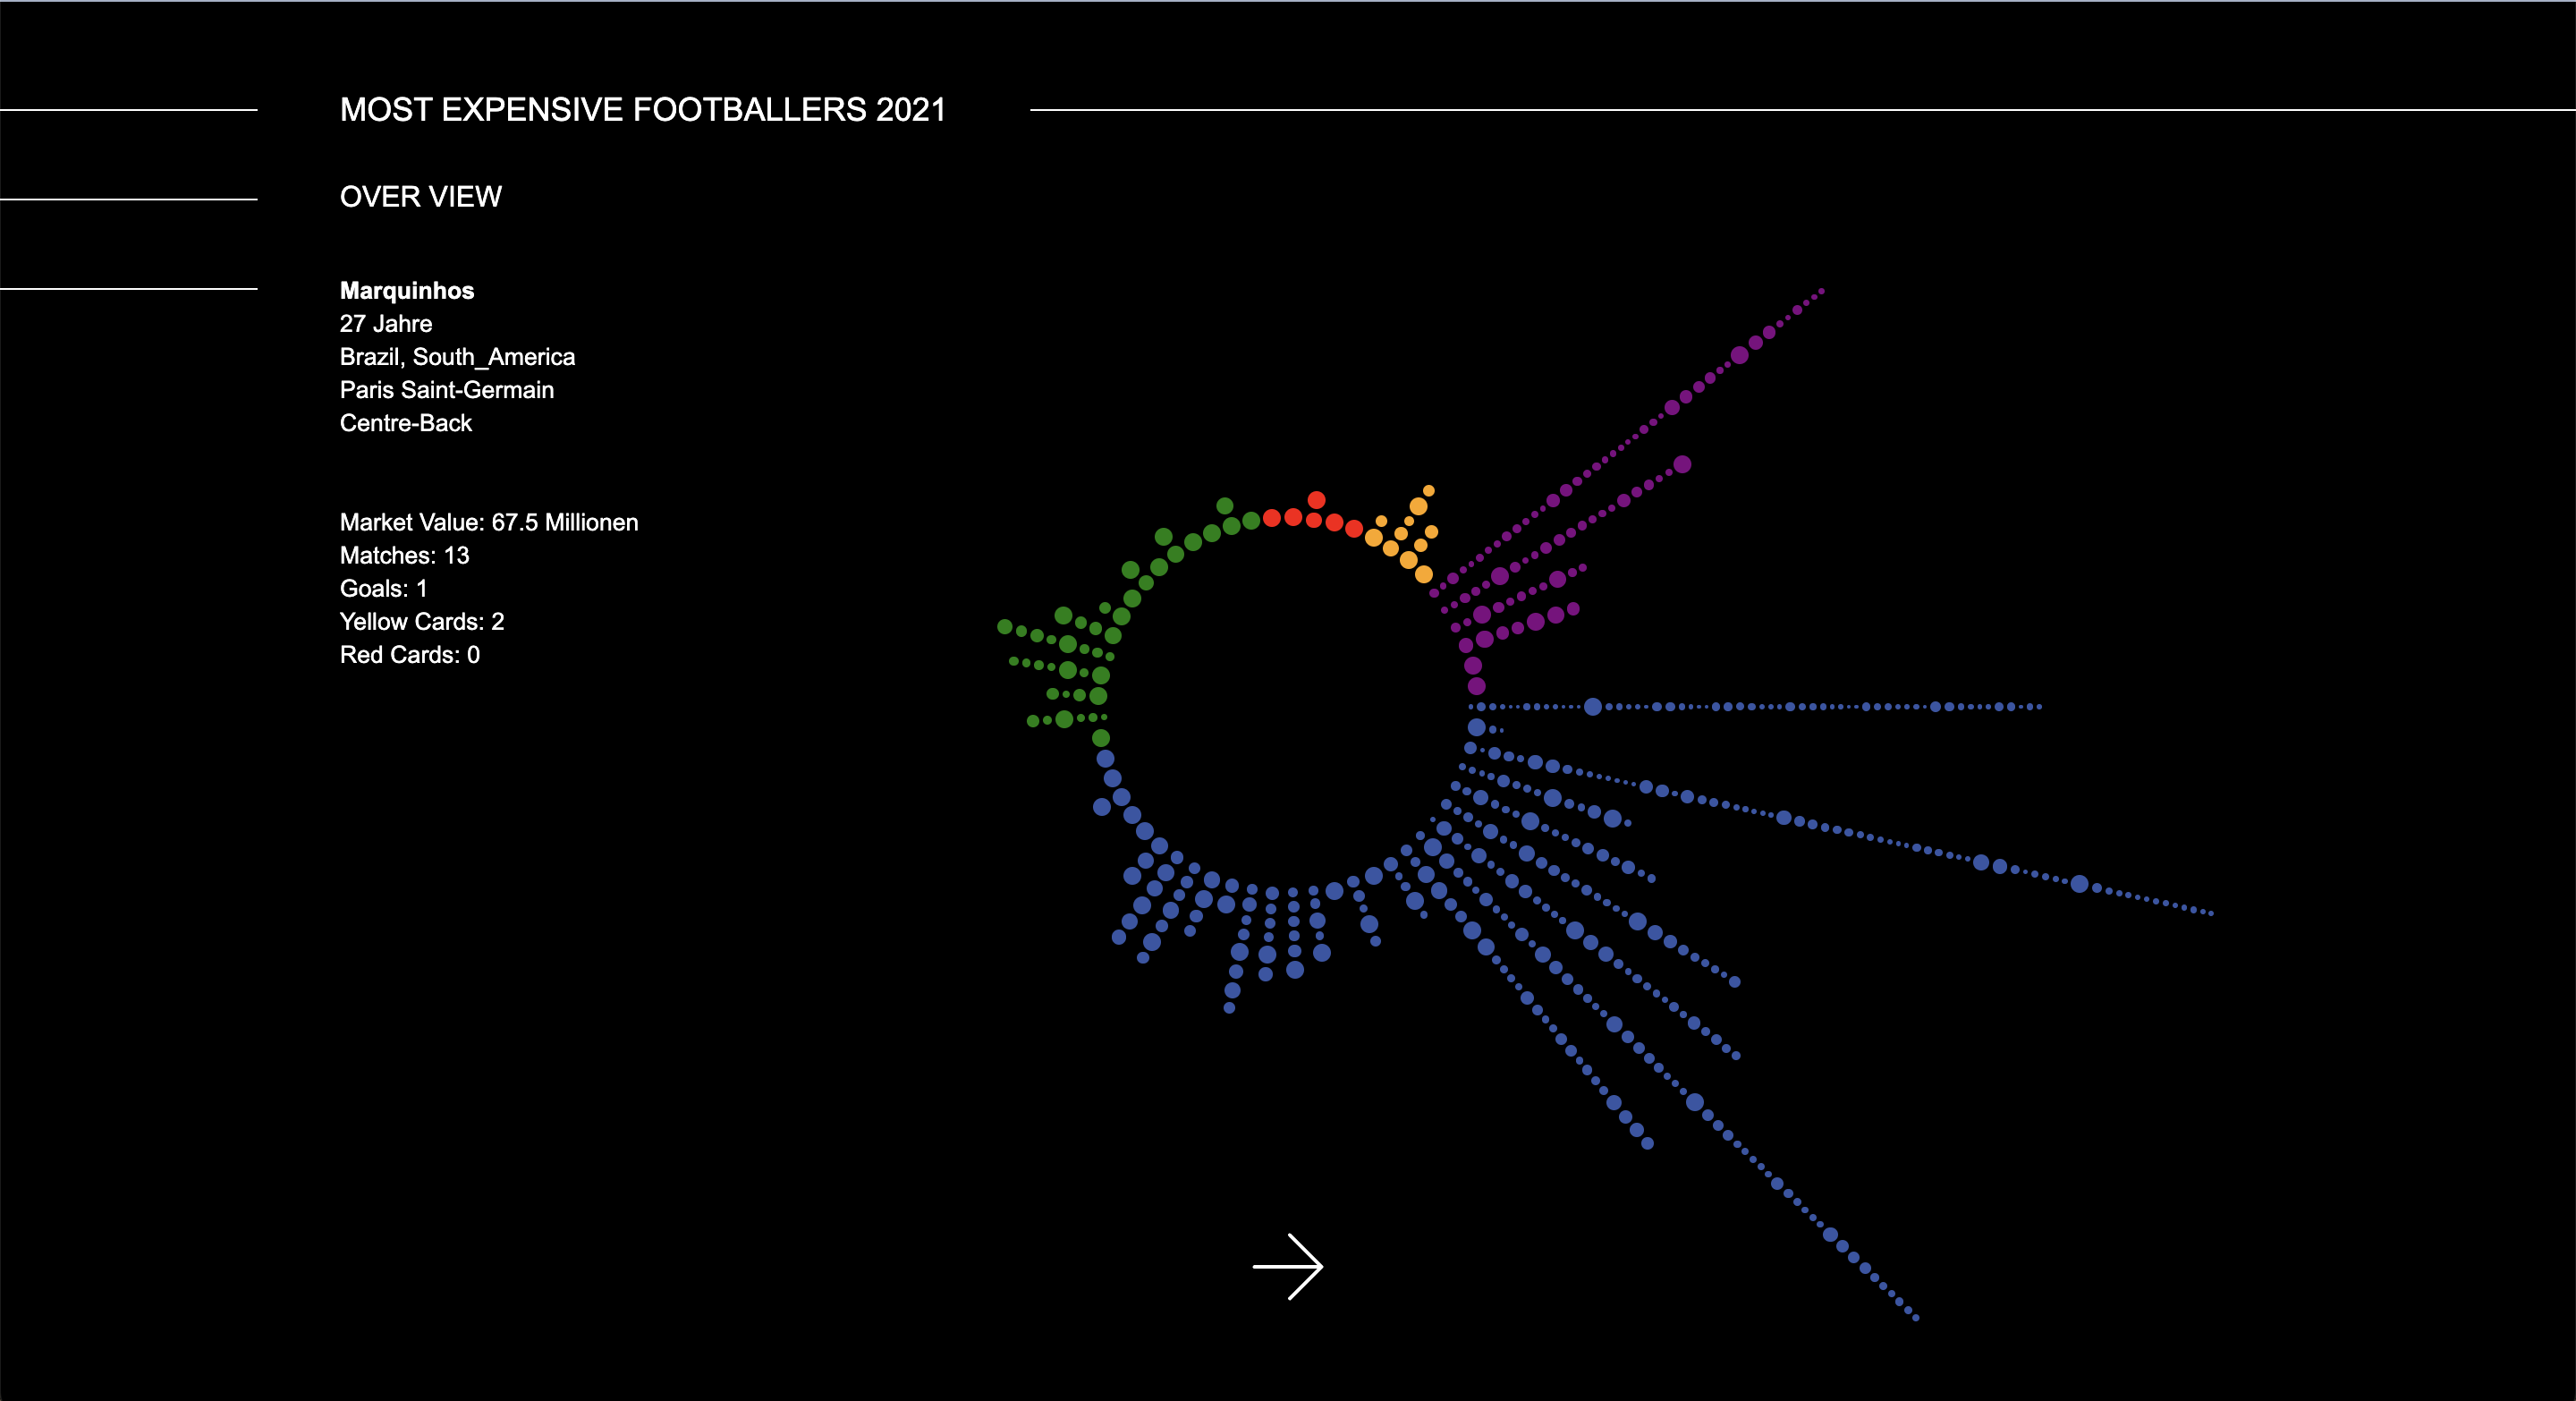Screen dimensions: 2576x1401
Task: Select the Centre-Back position text
Action: [405, 423]
